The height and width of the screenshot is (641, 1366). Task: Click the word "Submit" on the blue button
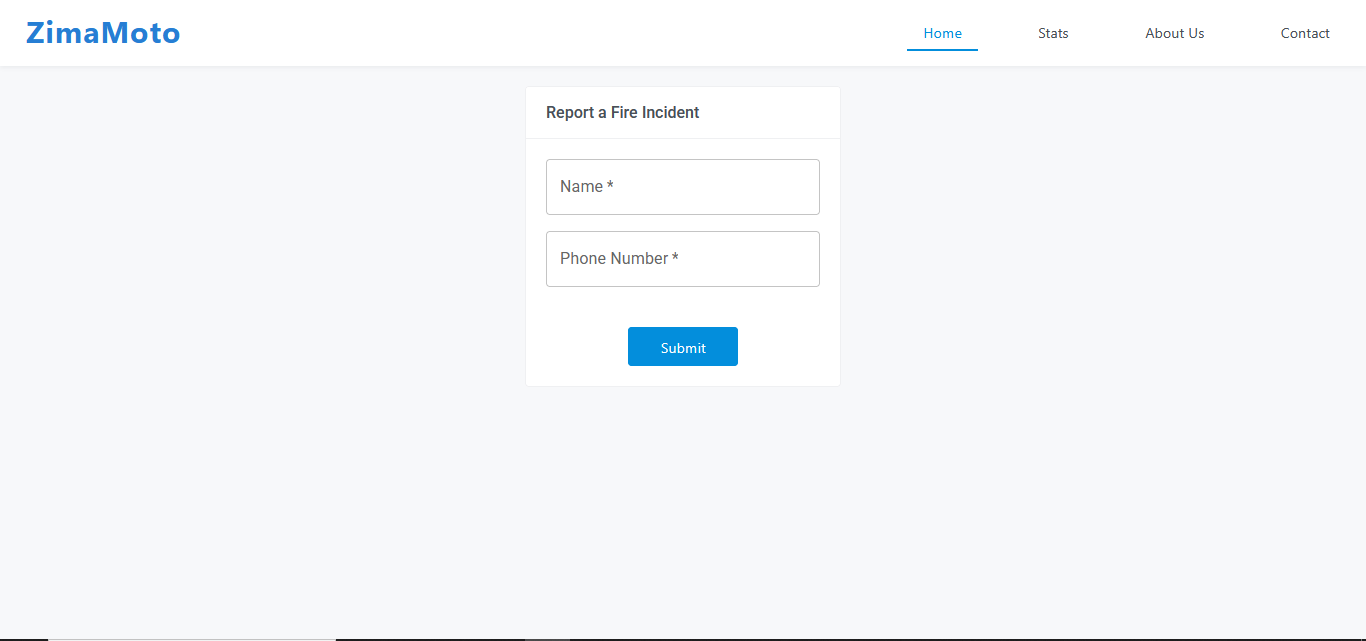(x=683, y=348)
